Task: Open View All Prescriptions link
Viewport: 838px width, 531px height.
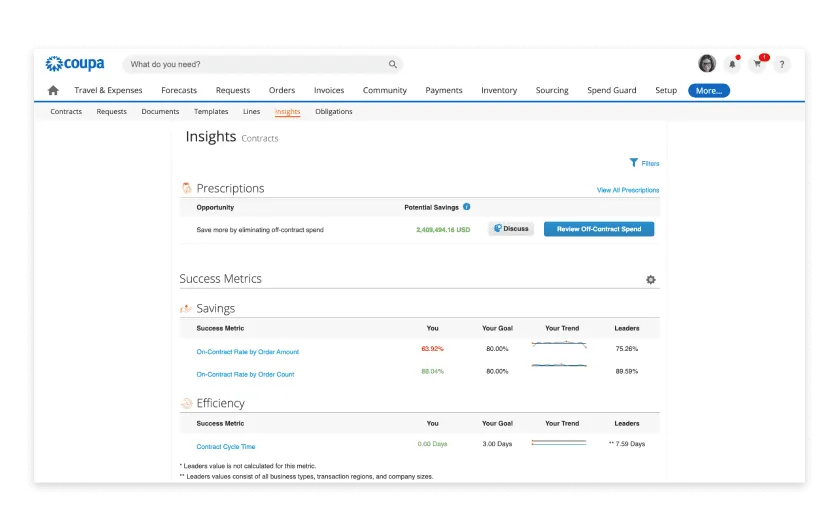Action: 628,190
